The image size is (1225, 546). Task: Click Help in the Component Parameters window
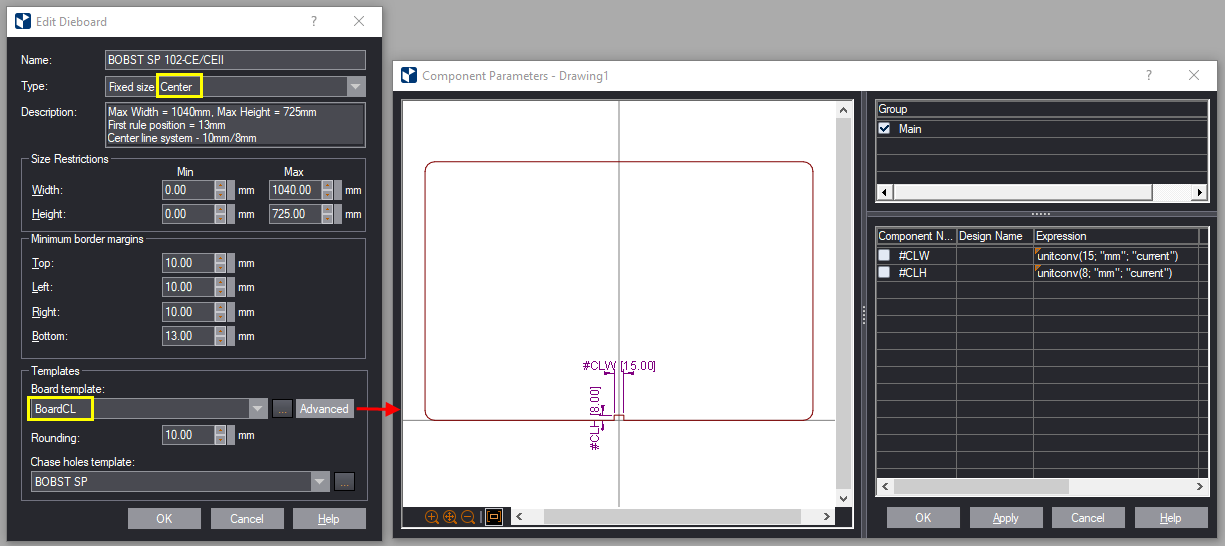1171,518
